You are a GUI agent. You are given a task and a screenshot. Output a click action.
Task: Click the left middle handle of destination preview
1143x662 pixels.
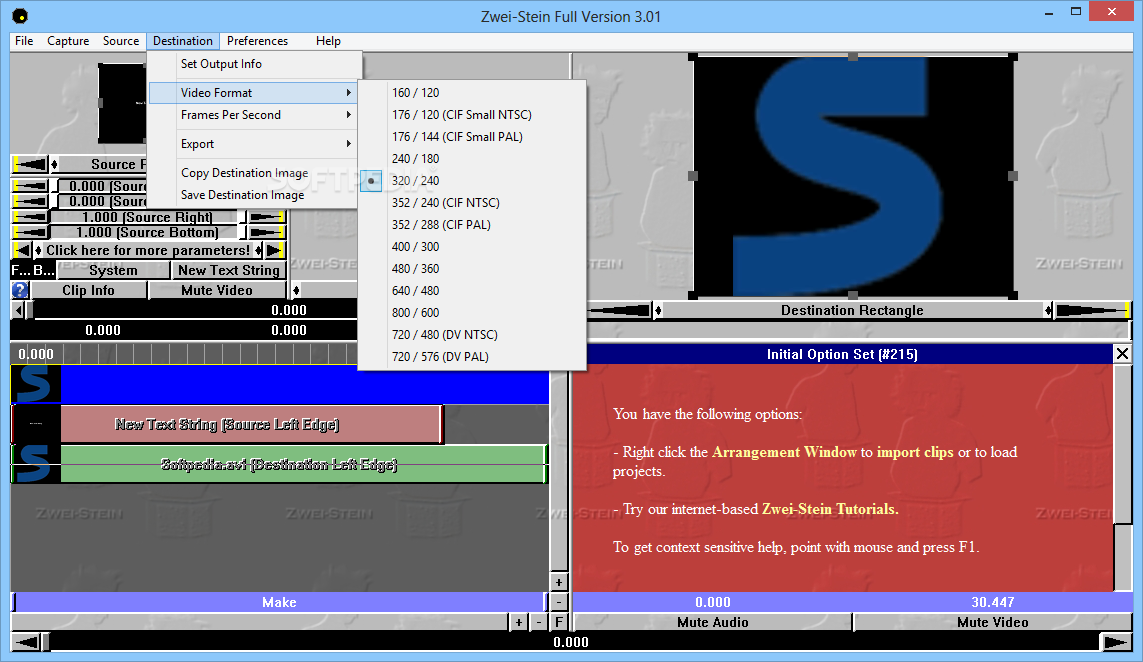click(x=693, y=176)
